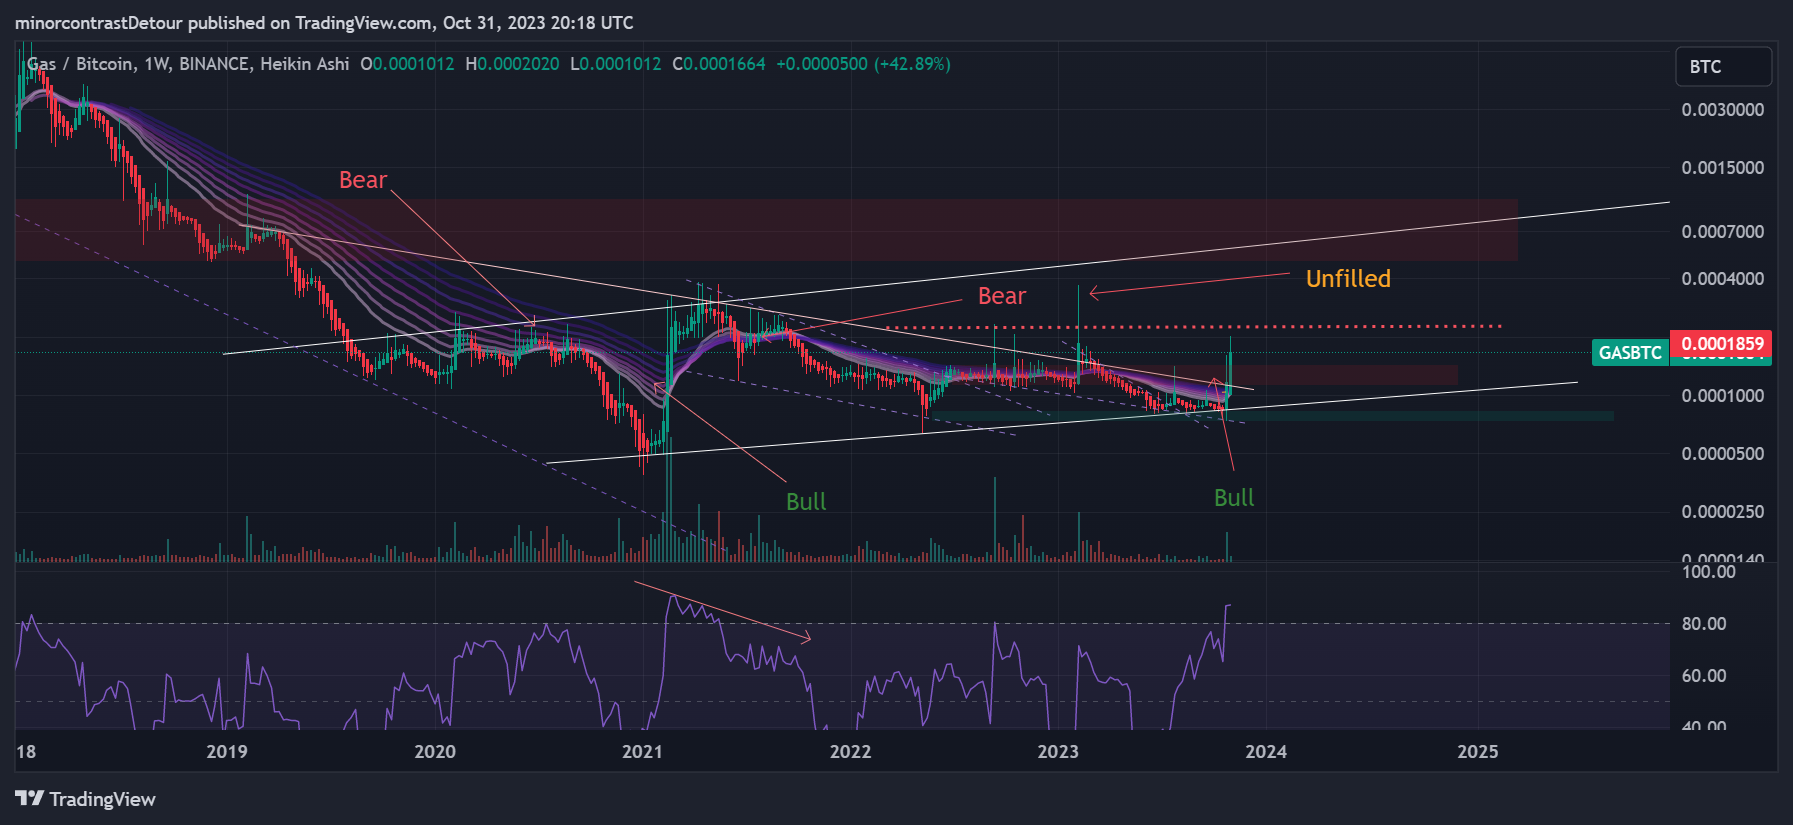Click the GASBTC symbol price tag
This screenshot has width=1793, height=825.
1630,352
